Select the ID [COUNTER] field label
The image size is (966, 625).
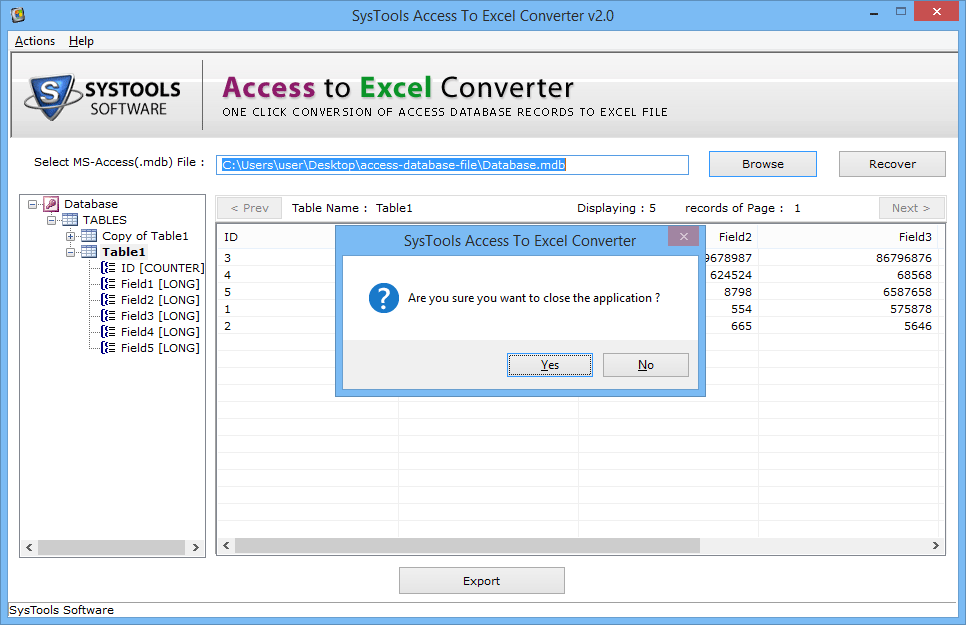coord(163,268)
